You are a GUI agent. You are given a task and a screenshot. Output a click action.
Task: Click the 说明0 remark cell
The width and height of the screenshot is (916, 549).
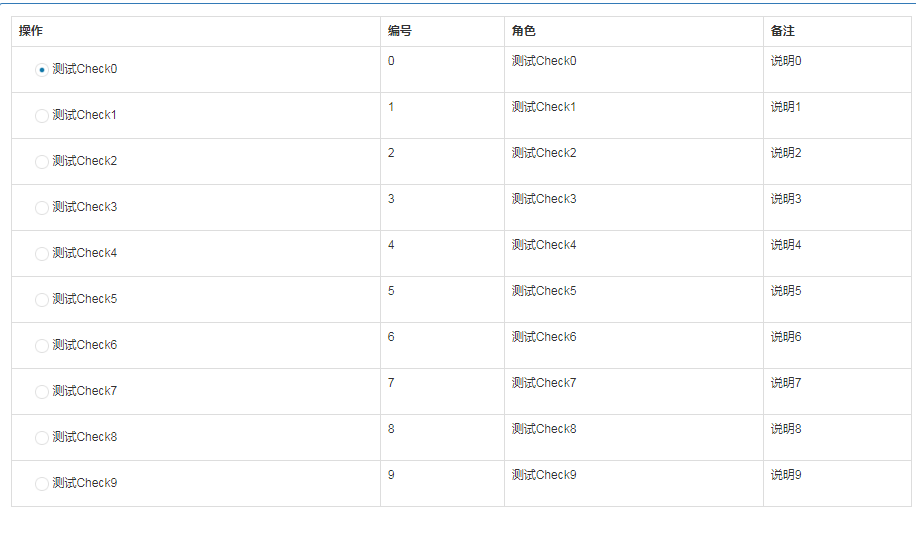pyautogui.click(x=837, y=70)
